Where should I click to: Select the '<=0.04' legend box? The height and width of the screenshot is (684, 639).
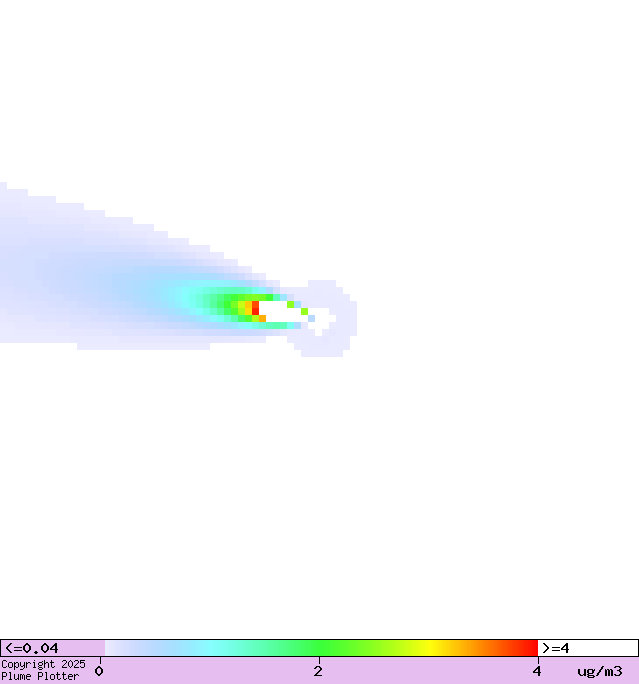[52, 648]
